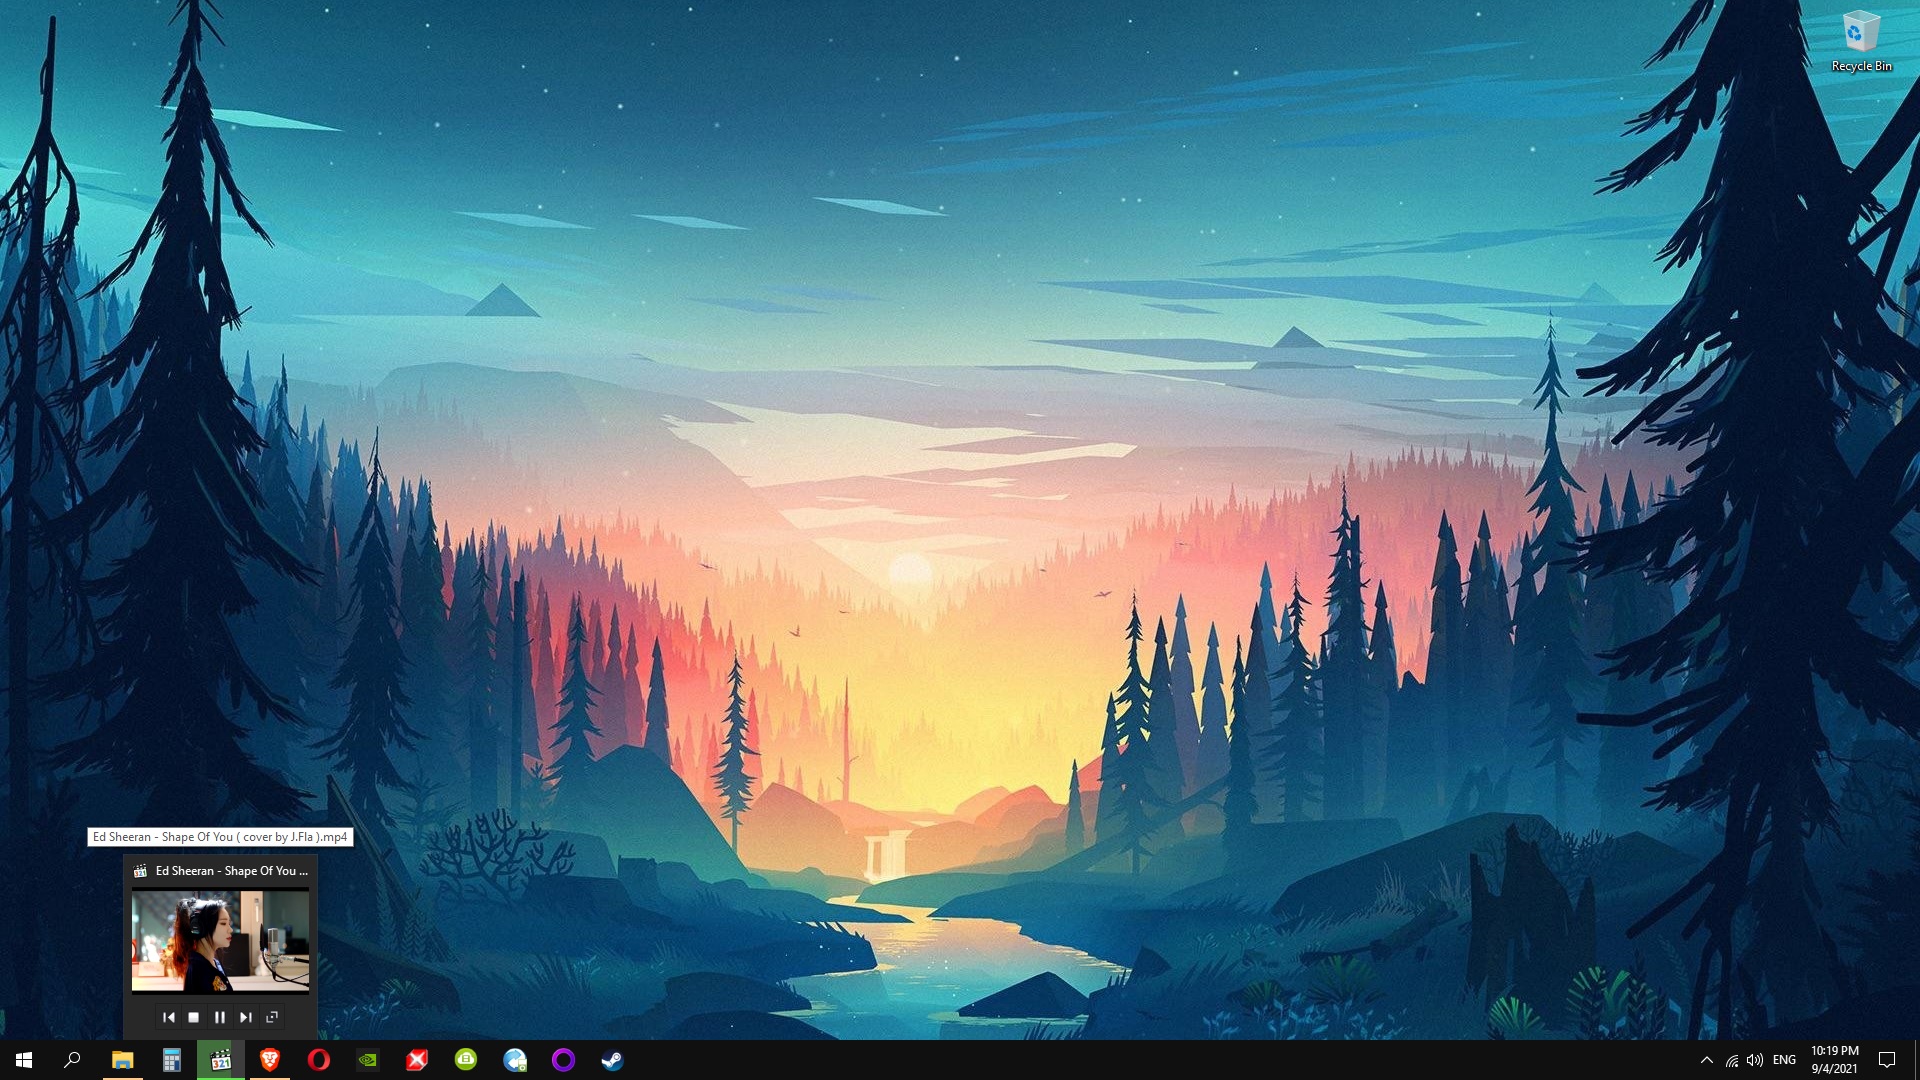Screen dimensions: 1920x1080
Task: Open Opera browser from the taskbar
Action: coord(318,1060)
